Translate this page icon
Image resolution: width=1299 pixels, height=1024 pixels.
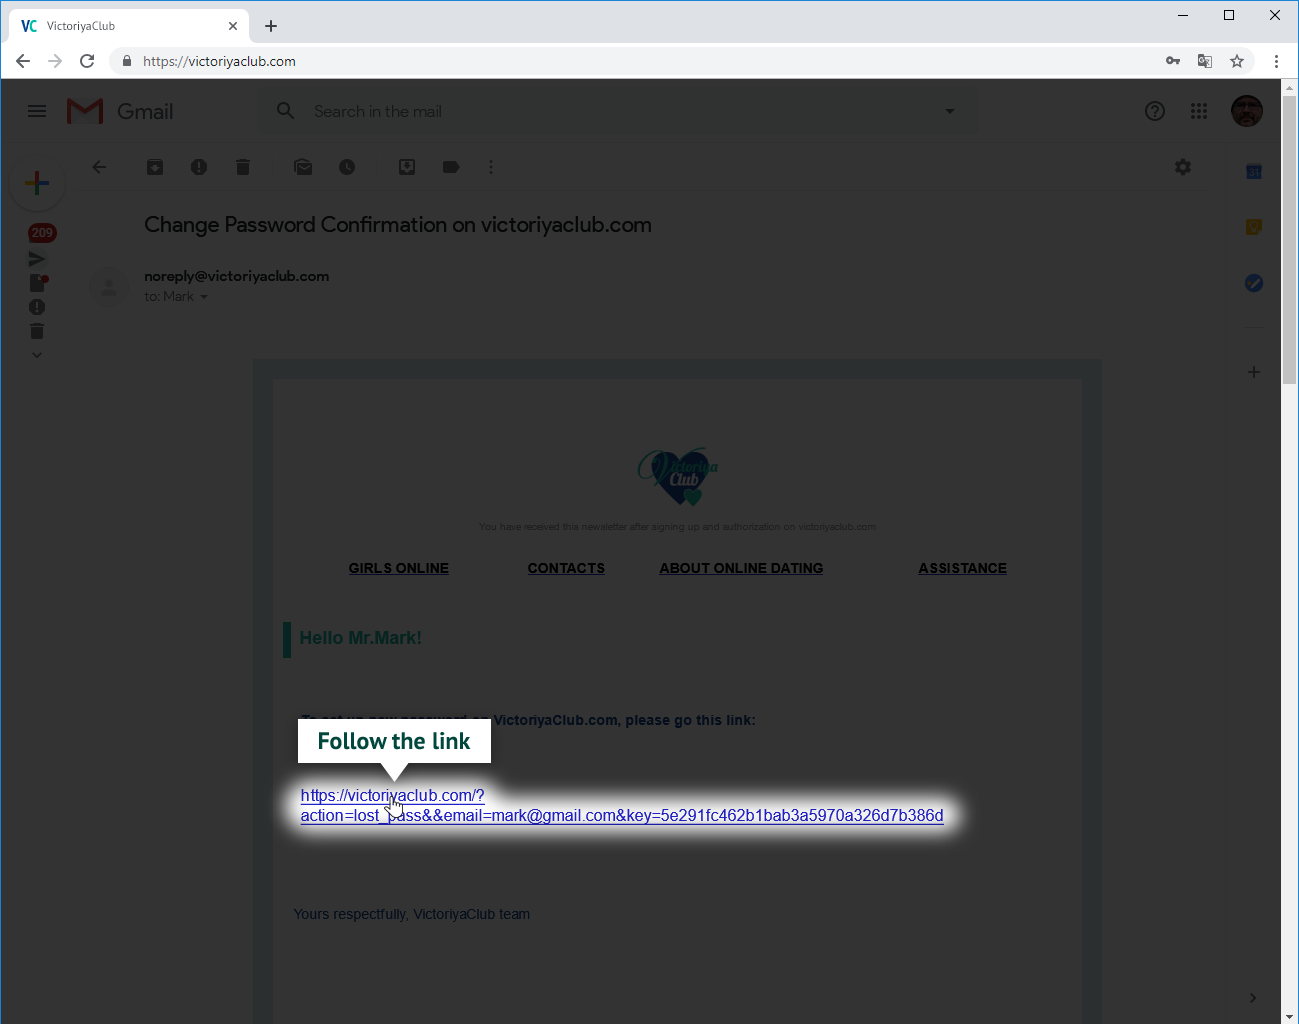[x=1205, y=61]
